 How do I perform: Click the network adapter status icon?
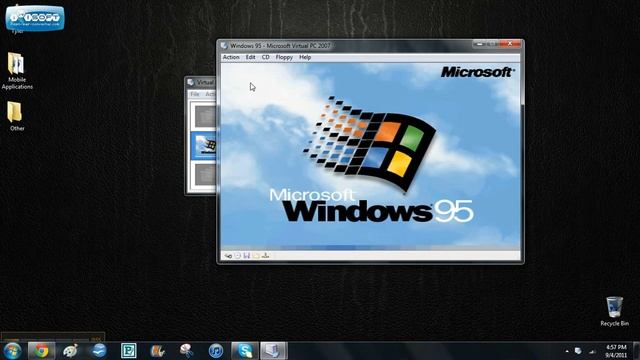point(265,256)
